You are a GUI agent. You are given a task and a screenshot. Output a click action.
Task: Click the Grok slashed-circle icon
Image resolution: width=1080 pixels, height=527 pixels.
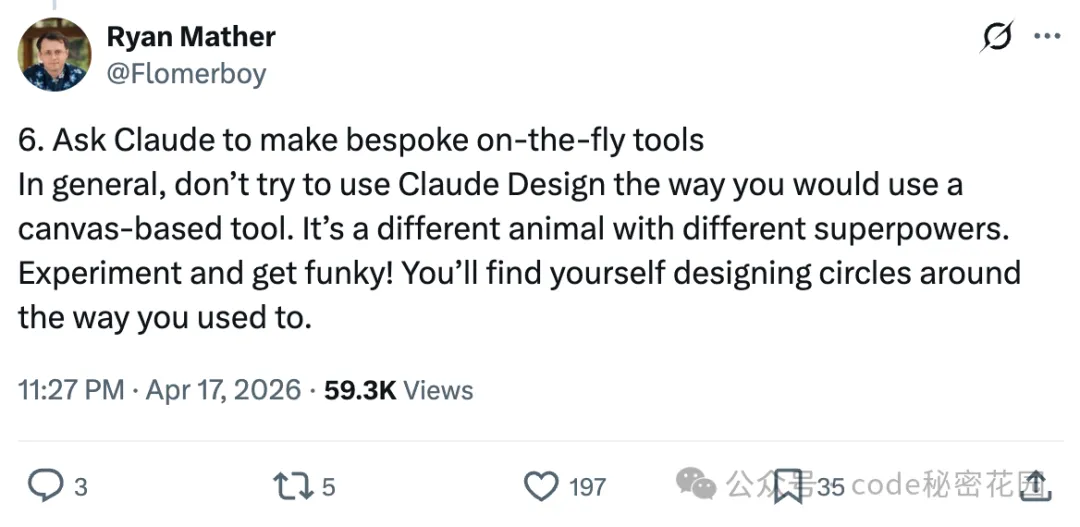click(x=996, y=37)
